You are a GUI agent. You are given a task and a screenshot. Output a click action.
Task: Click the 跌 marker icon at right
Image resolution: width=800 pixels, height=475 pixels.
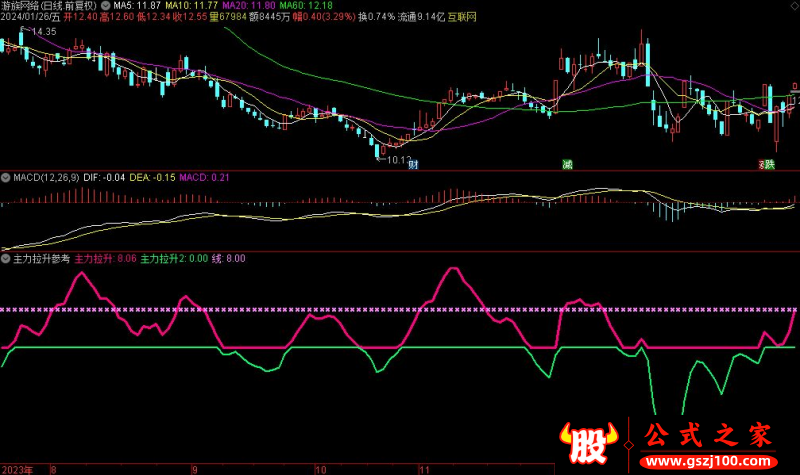coord(769,164)
